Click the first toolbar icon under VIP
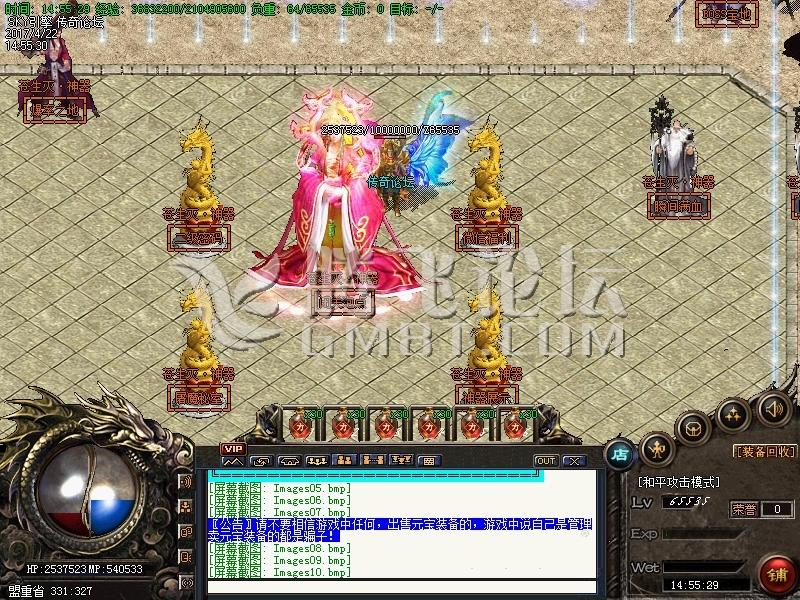The image size is (800, 600). [233, 461]
